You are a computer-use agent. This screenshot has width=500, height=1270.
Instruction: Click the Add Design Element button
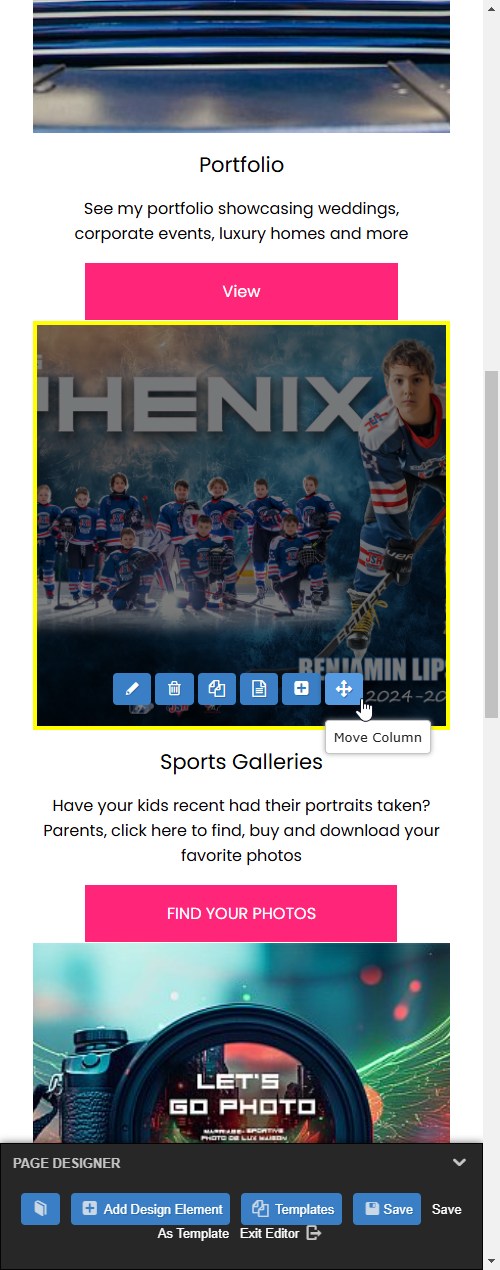click(150, 1209)
